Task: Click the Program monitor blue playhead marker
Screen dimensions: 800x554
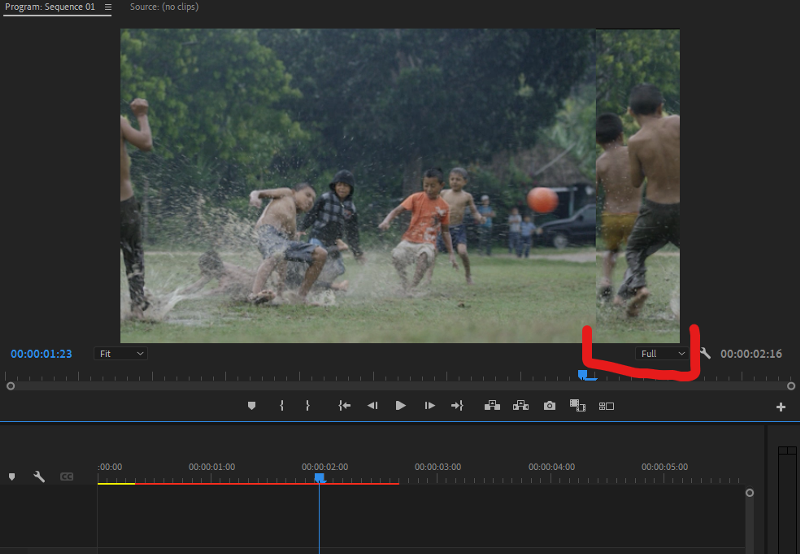Action: click(583, 375)
